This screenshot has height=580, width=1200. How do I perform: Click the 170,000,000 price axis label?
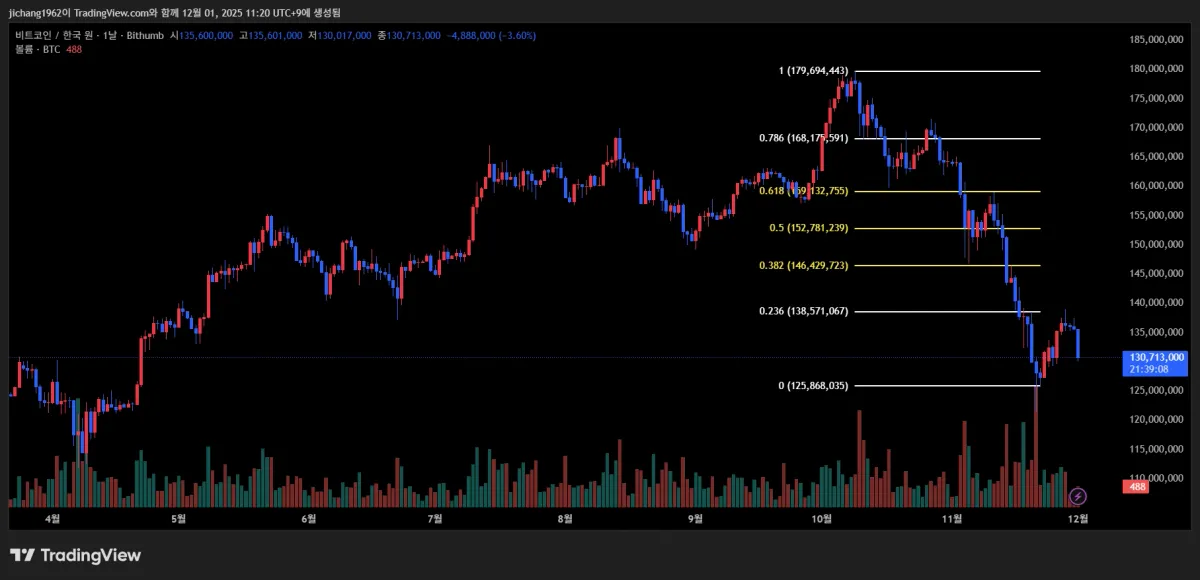(x=1157, y=127)
